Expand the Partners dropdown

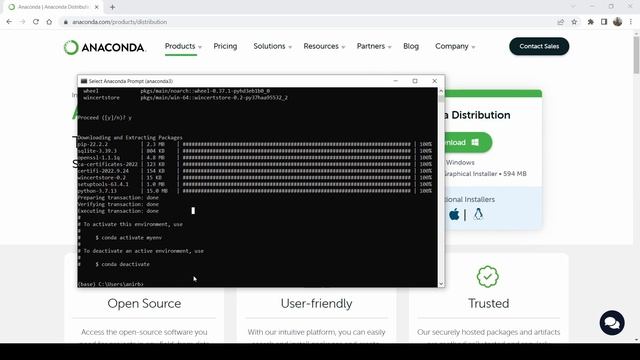coord(374,46)
